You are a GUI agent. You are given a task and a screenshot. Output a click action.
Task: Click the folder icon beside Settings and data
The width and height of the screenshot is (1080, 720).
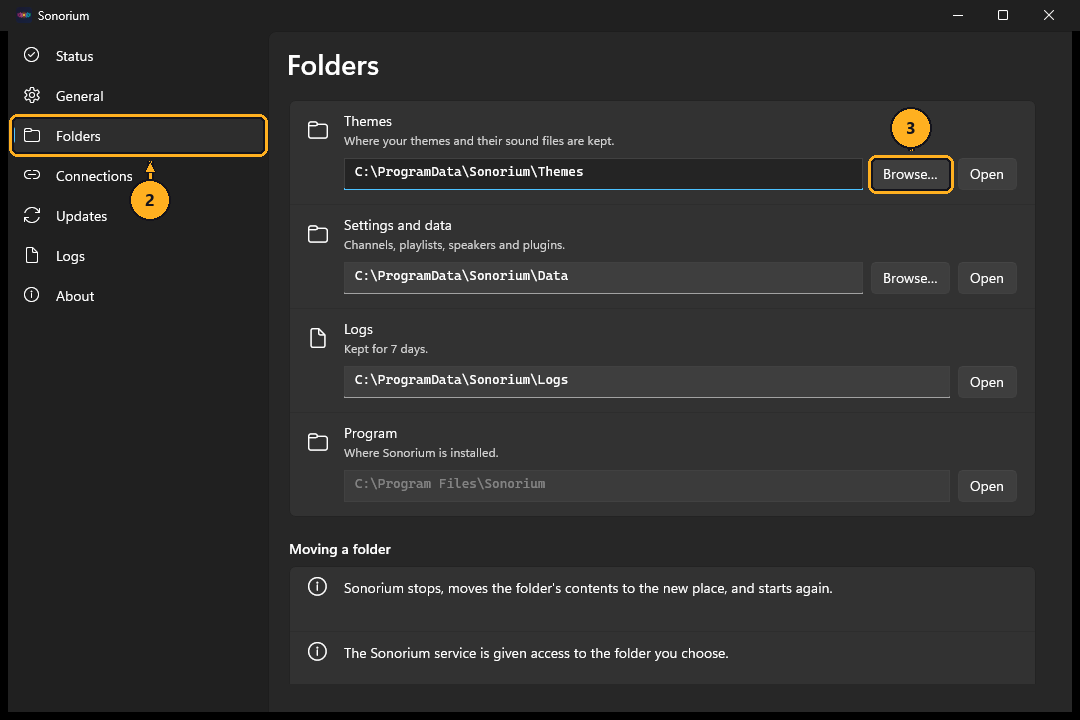318,234
